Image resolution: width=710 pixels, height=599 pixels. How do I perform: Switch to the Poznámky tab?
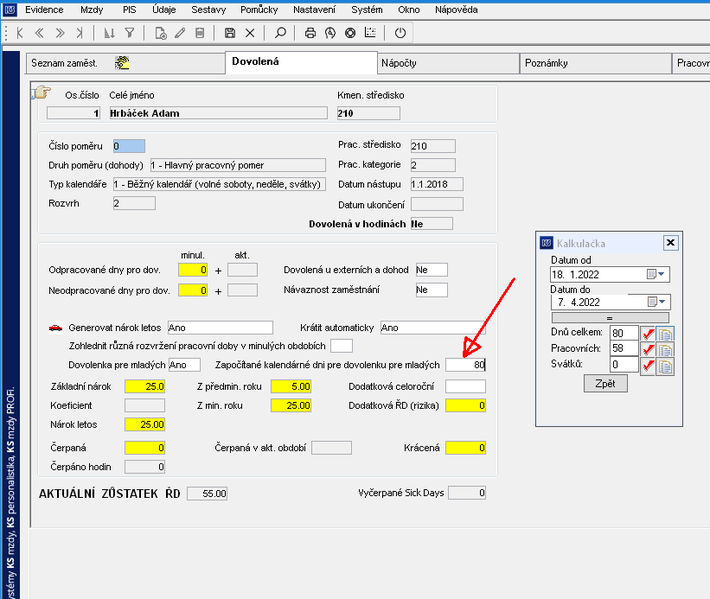click(x=595, y=63)
